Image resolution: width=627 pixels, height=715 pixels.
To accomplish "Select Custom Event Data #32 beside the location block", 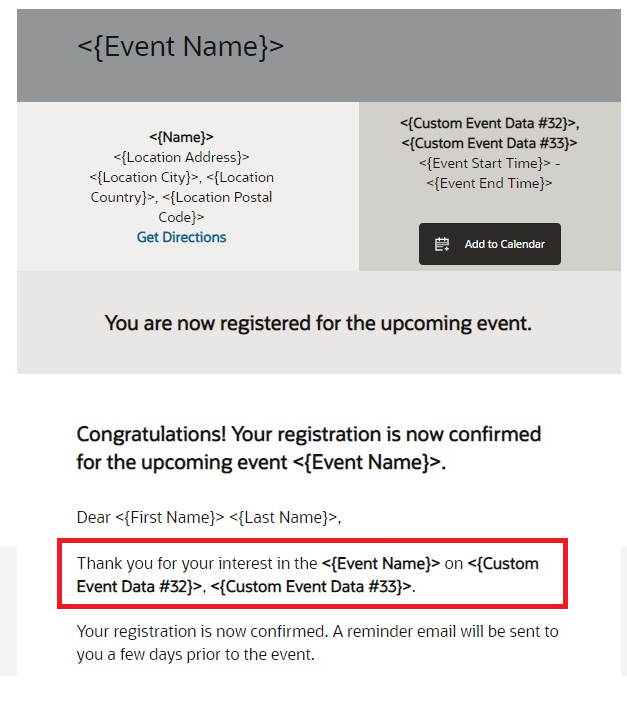I will point(488,123).
